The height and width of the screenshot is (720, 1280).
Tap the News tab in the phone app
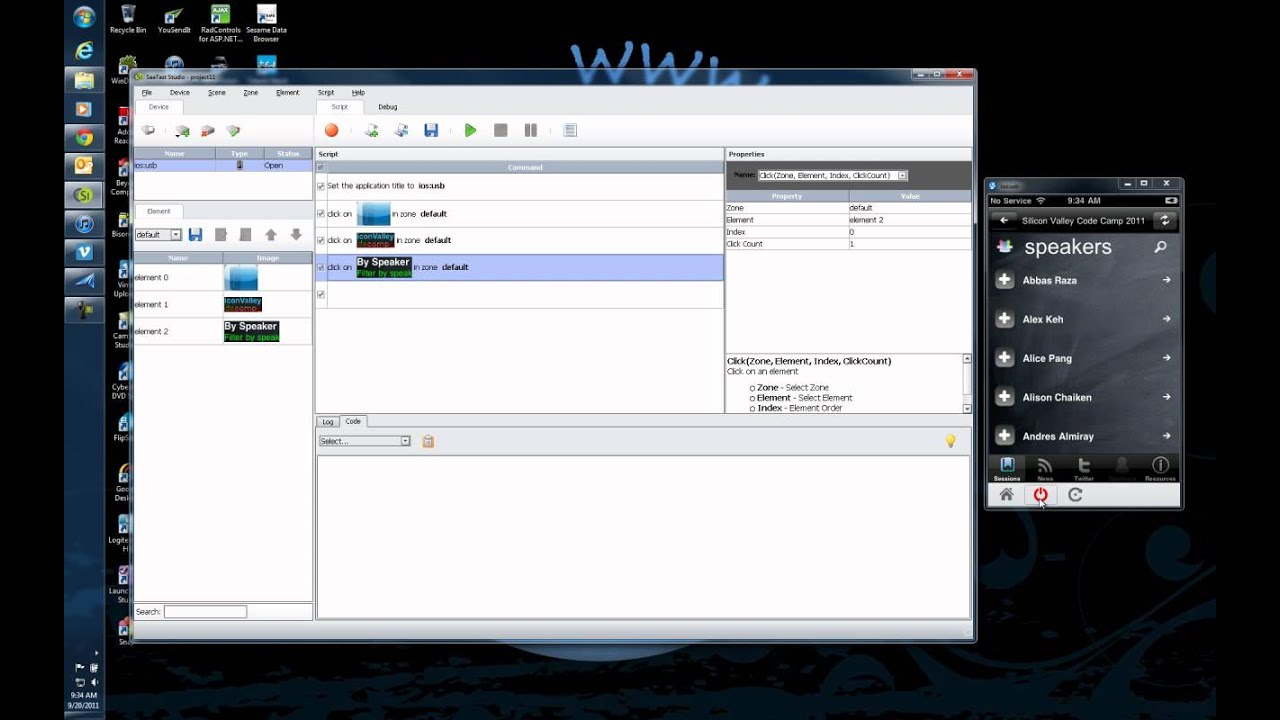1045,469
